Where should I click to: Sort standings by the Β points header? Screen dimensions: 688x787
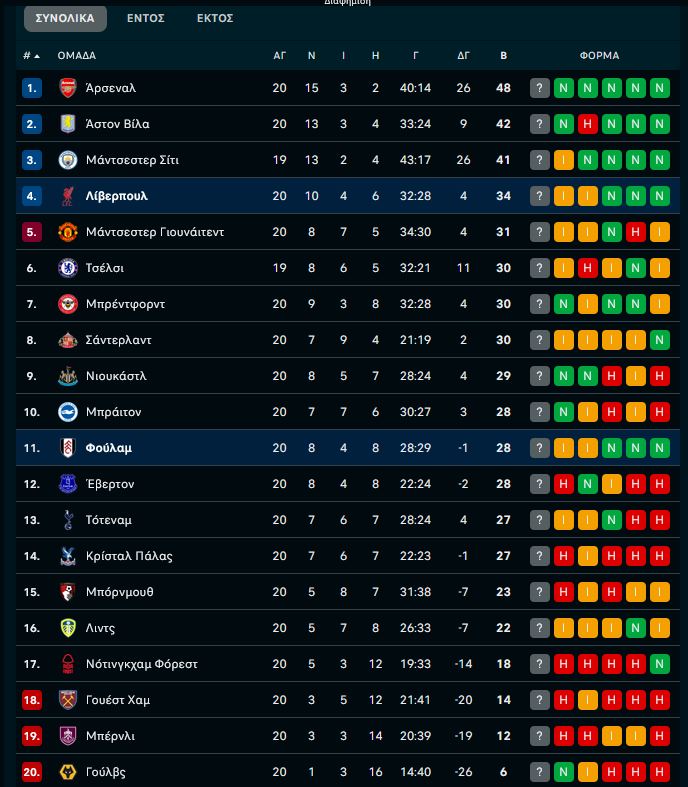point(503,56)
